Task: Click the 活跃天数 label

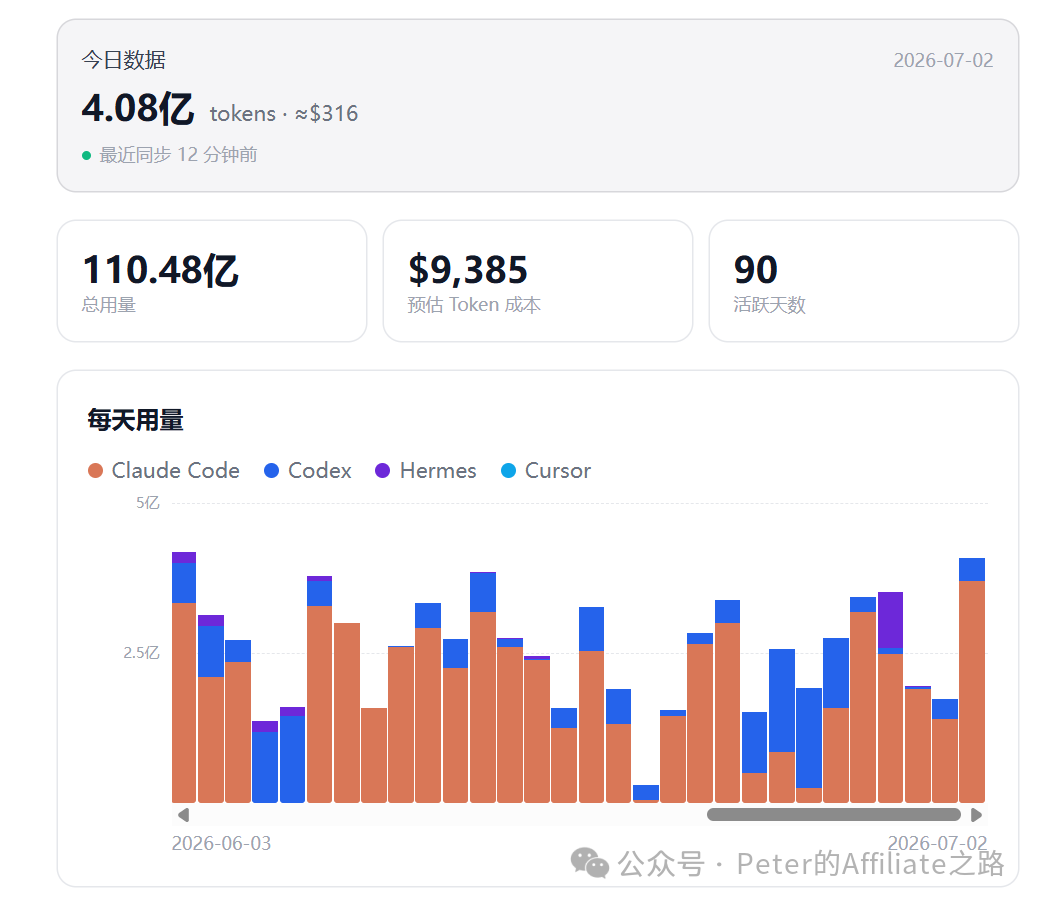Action: [769, 304]
